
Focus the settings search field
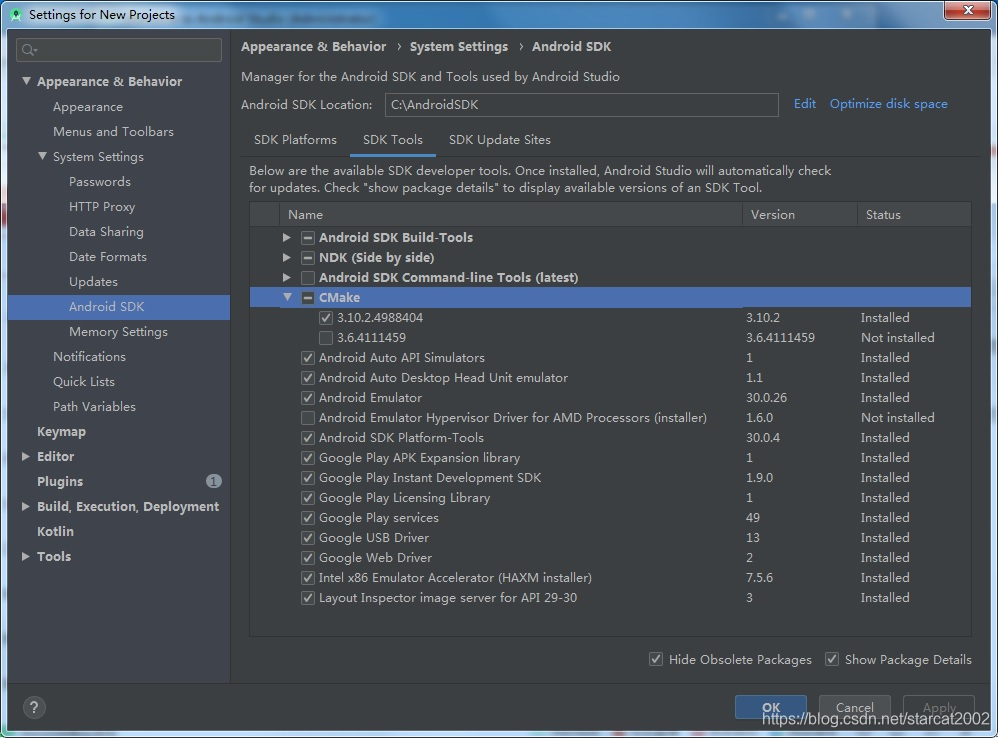coord(119,50)
